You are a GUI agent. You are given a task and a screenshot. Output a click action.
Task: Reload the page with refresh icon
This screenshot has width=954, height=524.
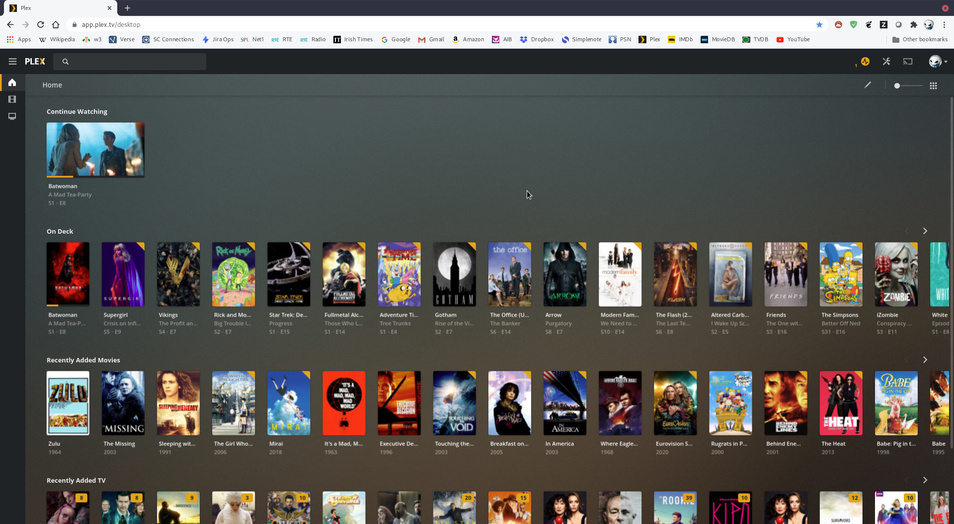pyautogui.click(x=40, y=24)
